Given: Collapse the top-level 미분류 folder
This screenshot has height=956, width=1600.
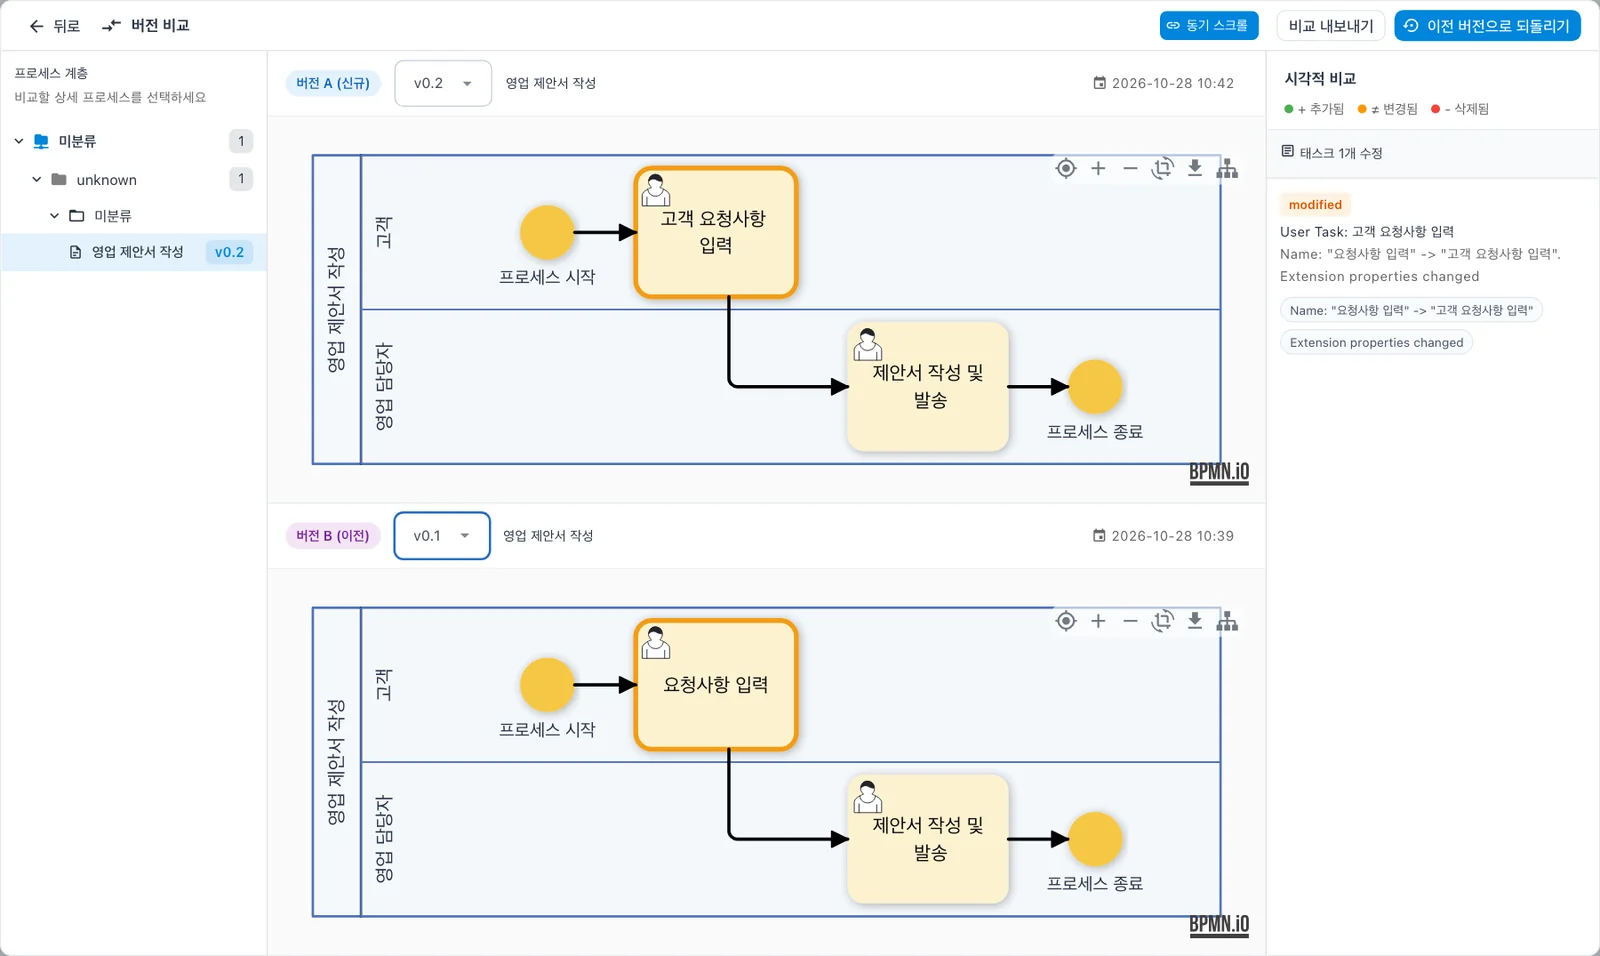Looking at the screenshot, I should click(x=19, y=141).
